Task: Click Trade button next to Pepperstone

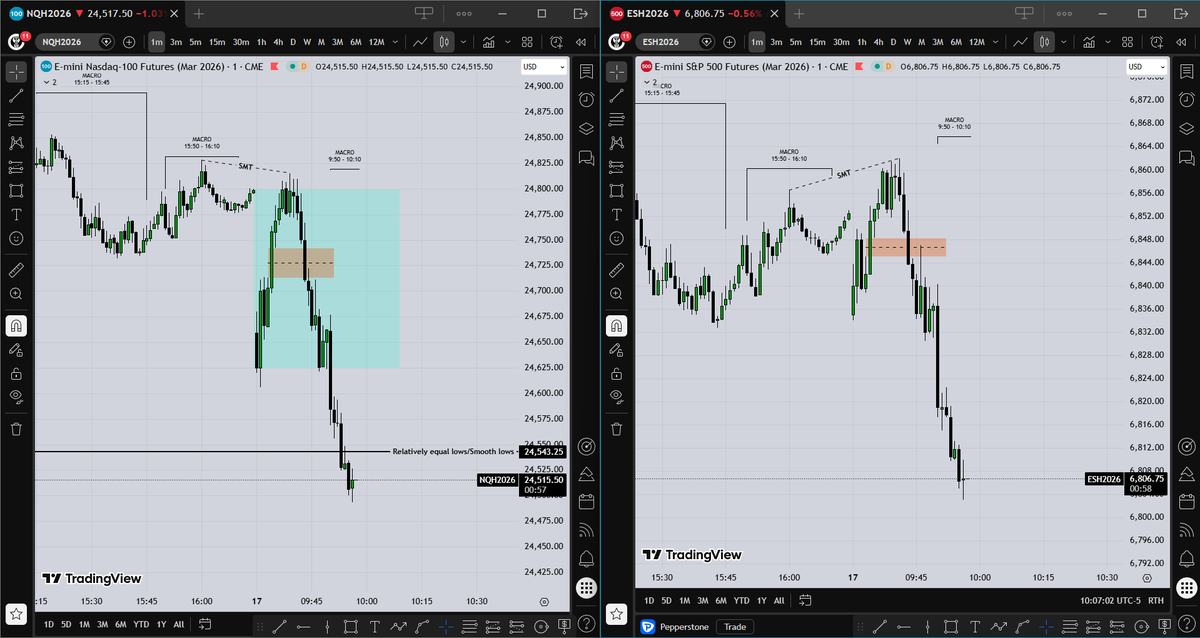Action: click(735, 627)
